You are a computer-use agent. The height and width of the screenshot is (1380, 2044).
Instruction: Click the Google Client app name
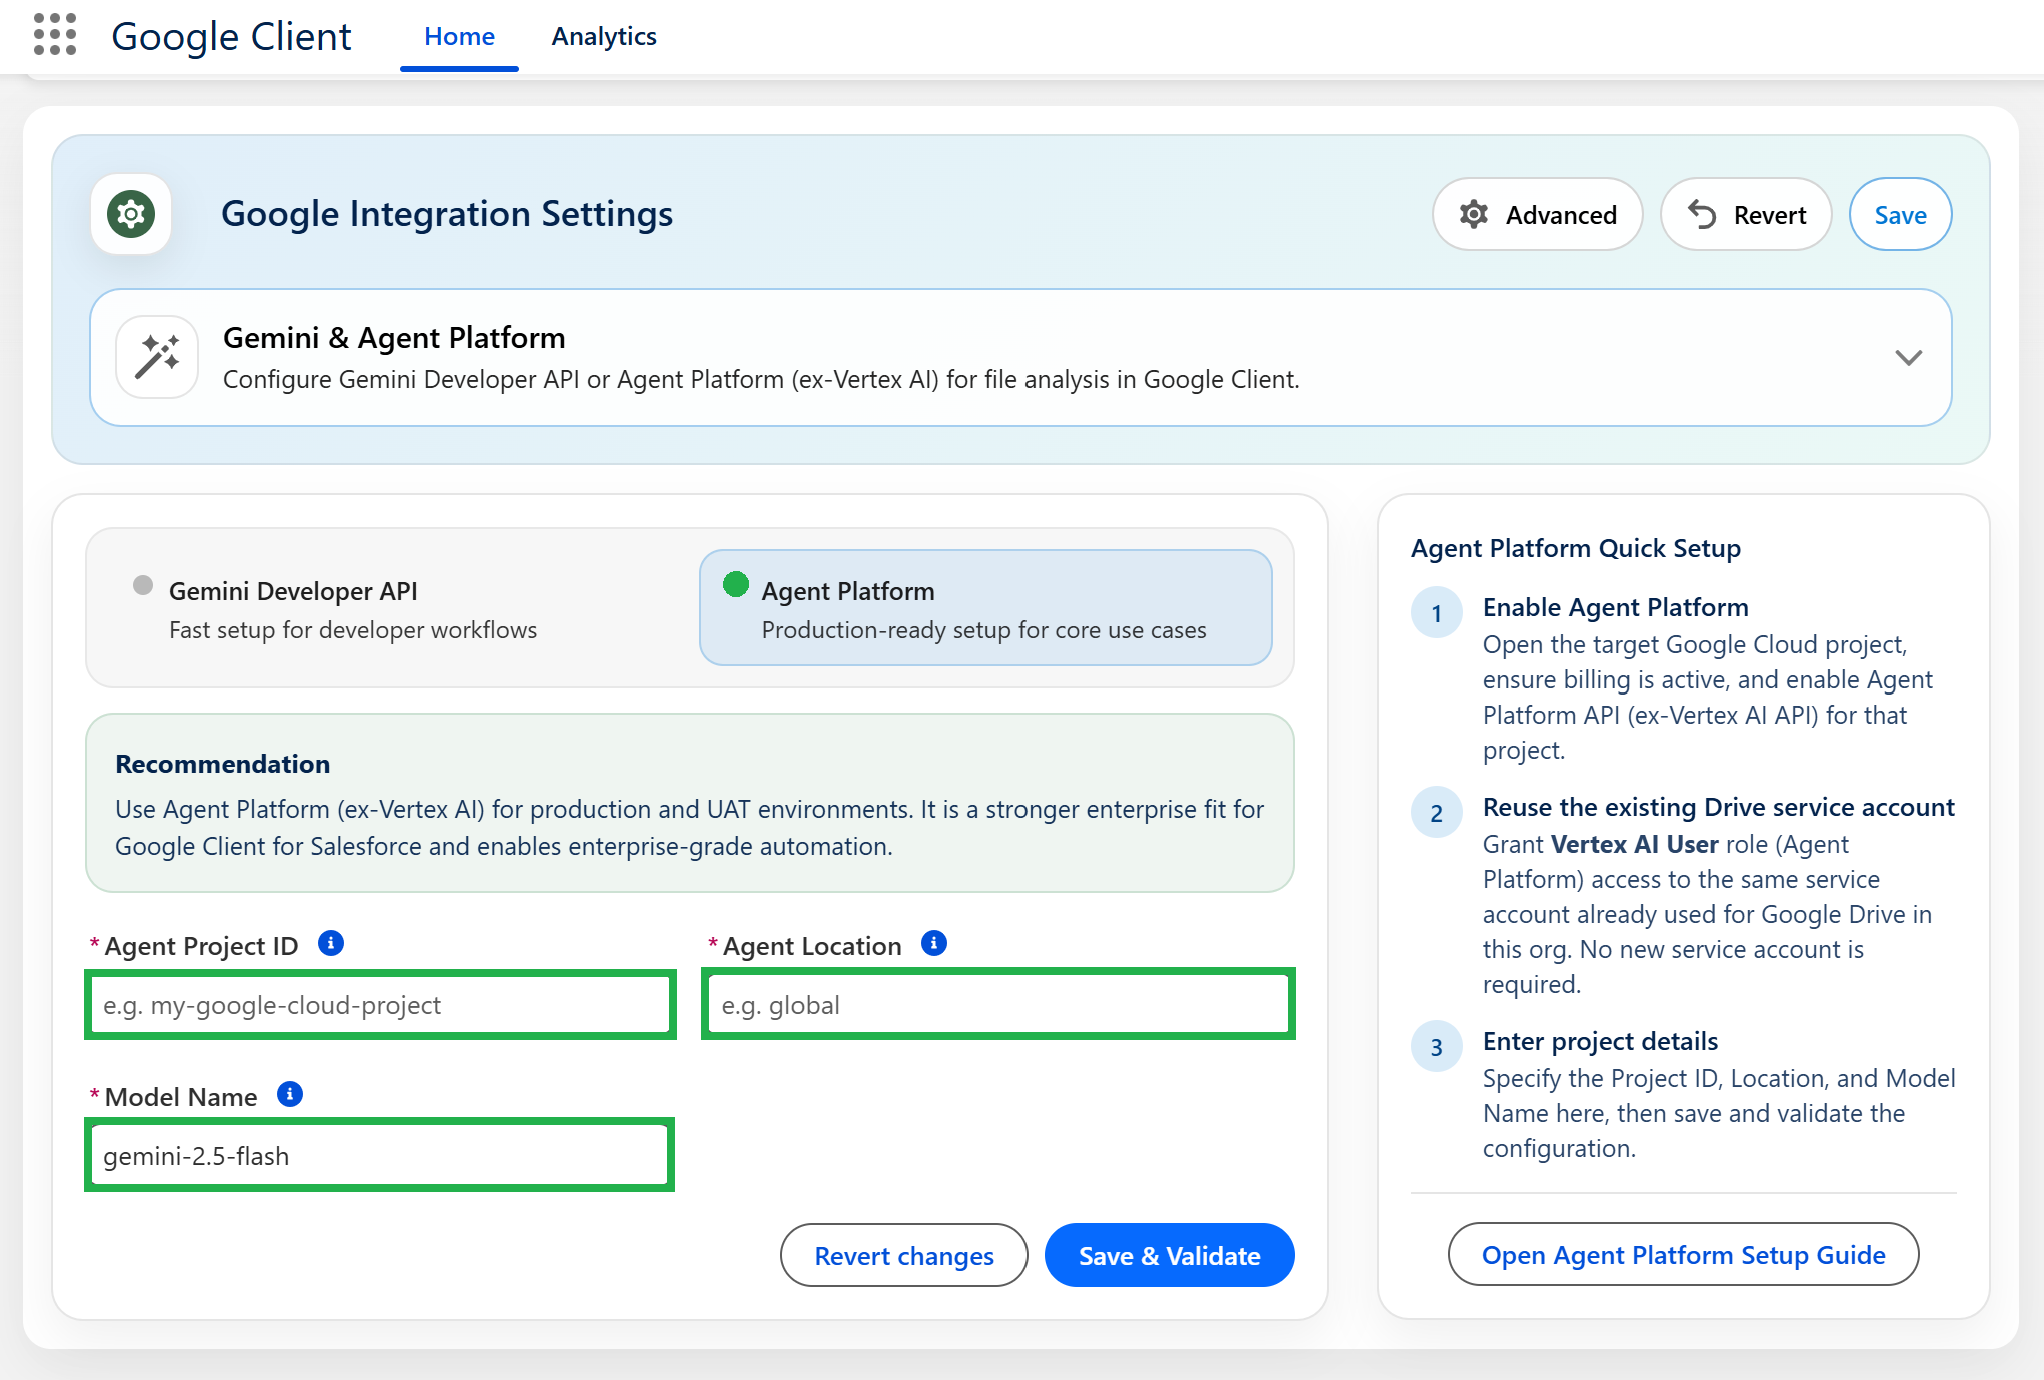231,37
